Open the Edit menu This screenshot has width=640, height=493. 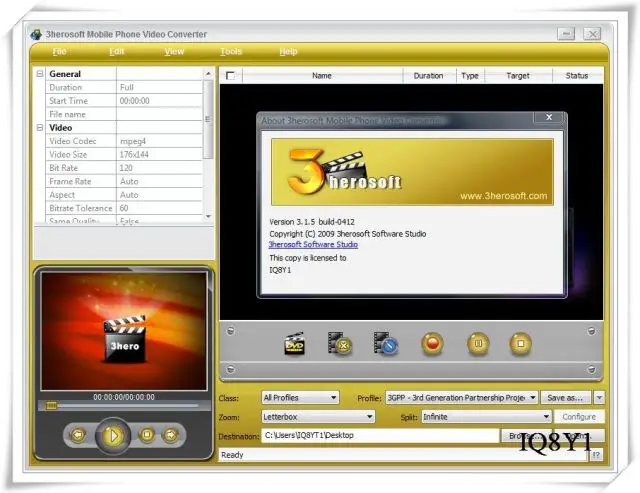(116, 51)
